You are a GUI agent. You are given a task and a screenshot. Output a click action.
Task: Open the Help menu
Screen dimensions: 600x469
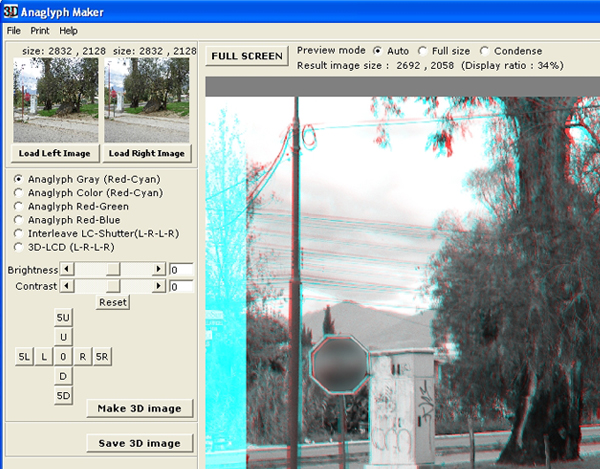[x=68, y=31]
